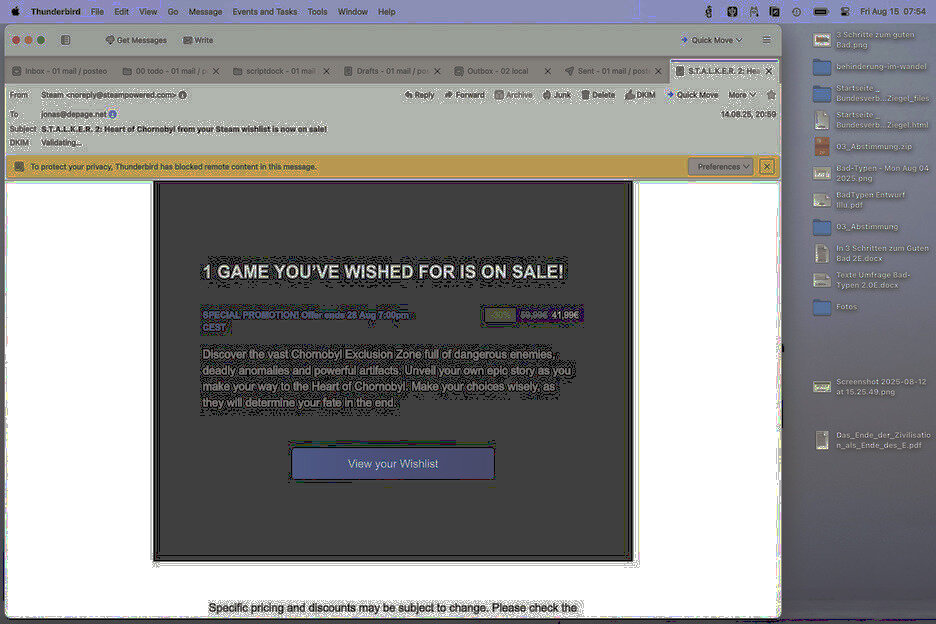Select Screenshot 2025-08-12 at 15.25.49.png file

[x=870, y=387]
